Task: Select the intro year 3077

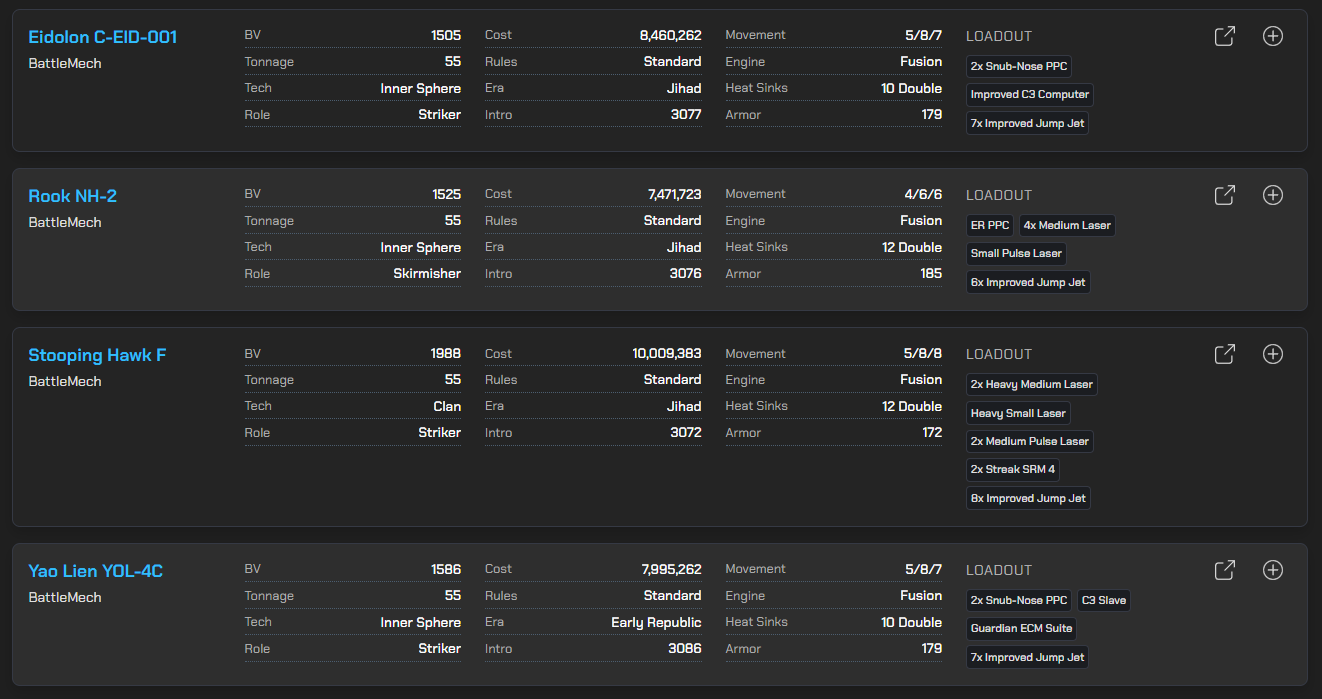Action: pyautogui.click(x=686, y=114)
